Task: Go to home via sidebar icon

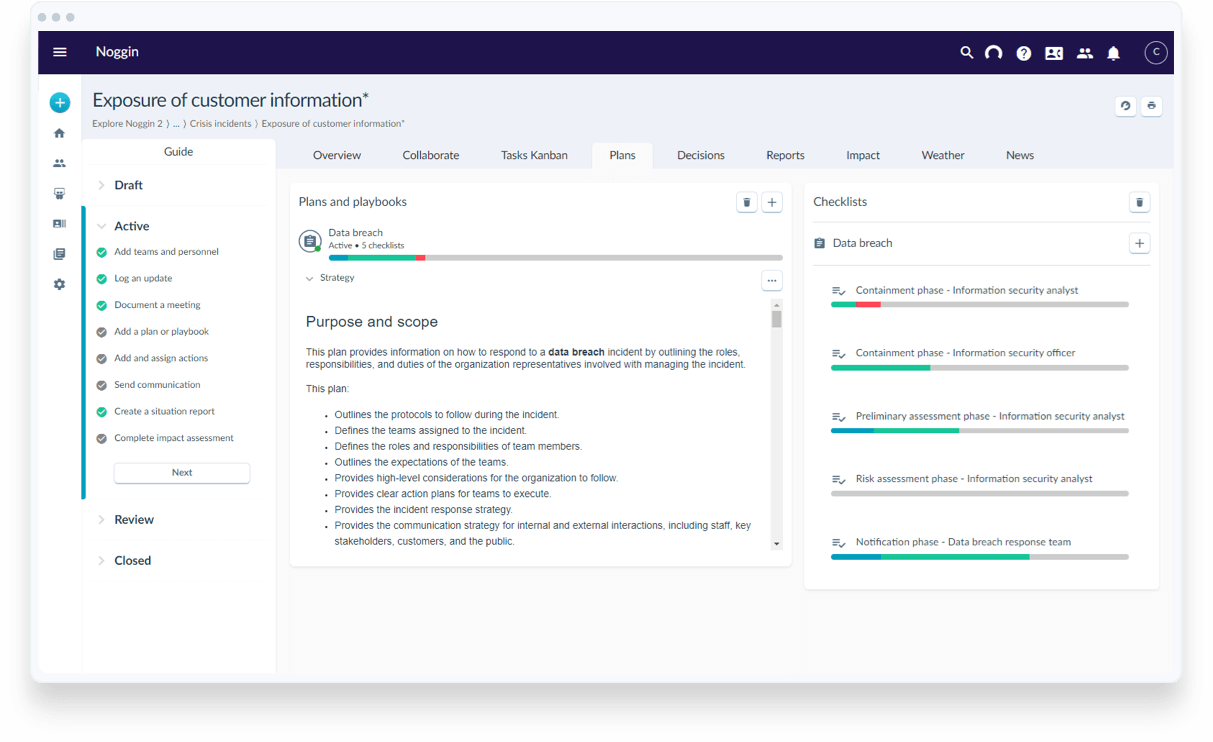Action: 60,133
